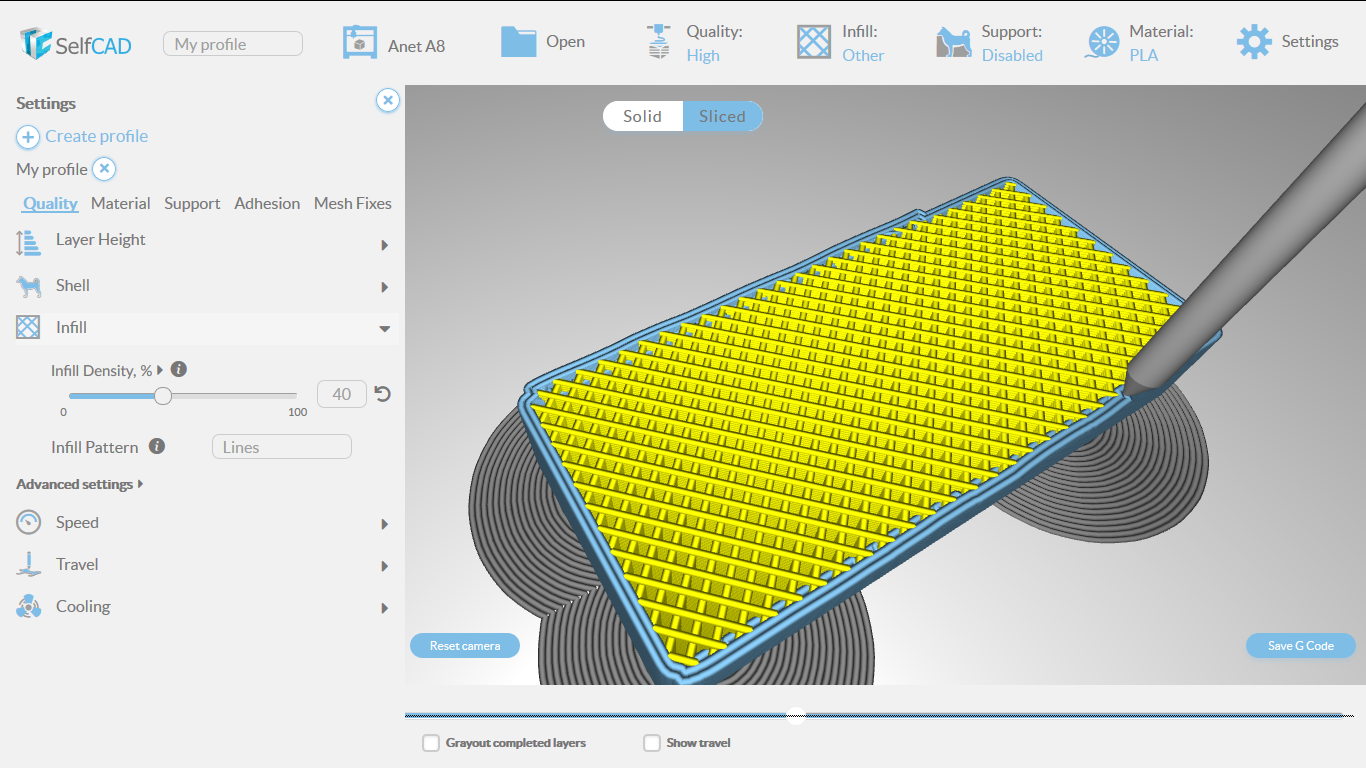Click the Reset camera button
Screen dimensions: 1366x768
click(x=465, y=646)
